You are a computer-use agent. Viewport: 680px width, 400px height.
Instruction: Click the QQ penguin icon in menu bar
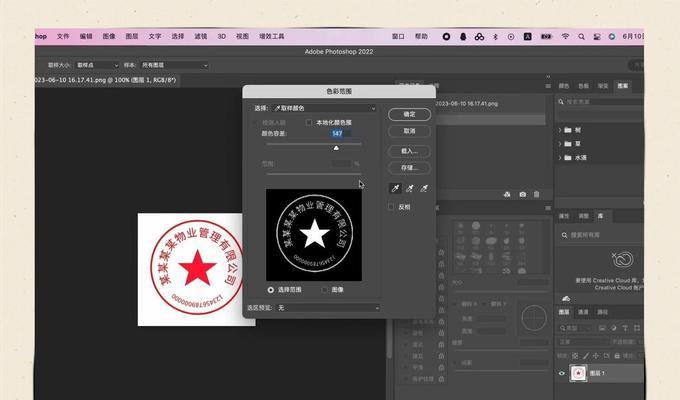[463, 37]
